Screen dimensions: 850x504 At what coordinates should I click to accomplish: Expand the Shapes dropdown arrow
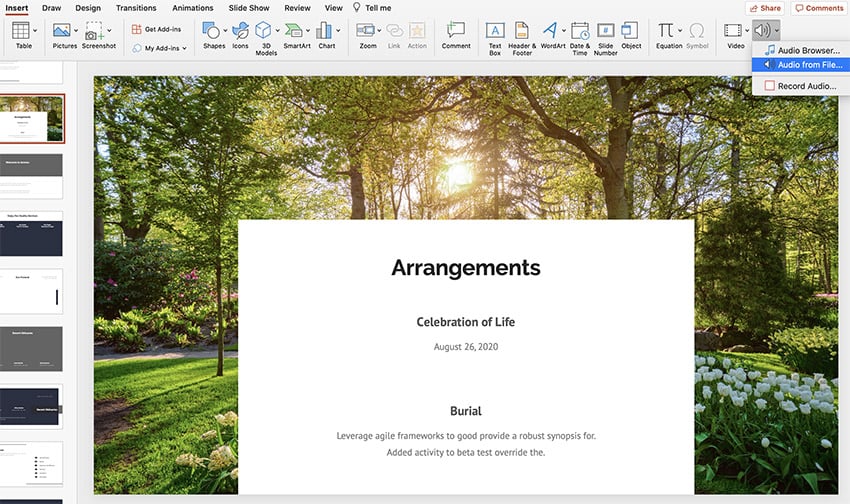coord(225,31)
